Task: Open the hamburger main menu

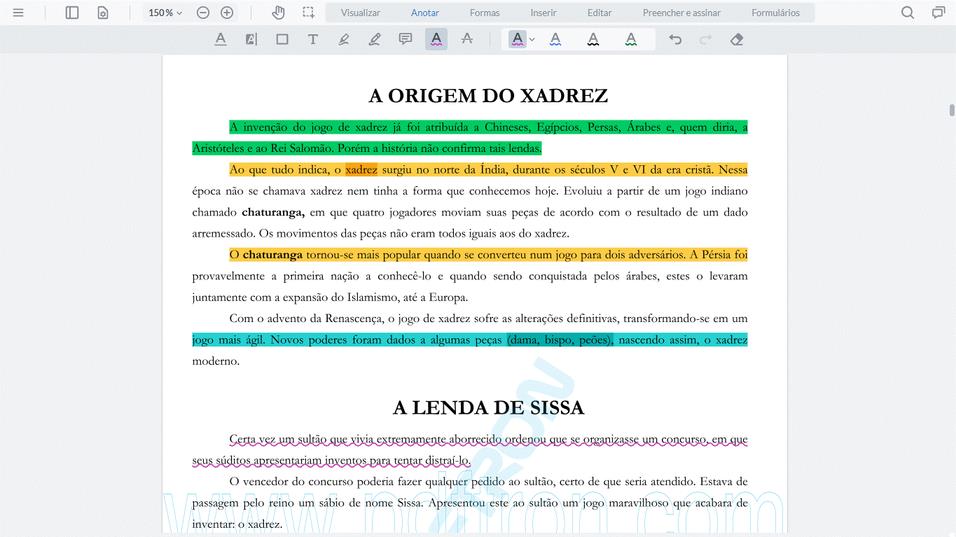Action: [18, 13]
